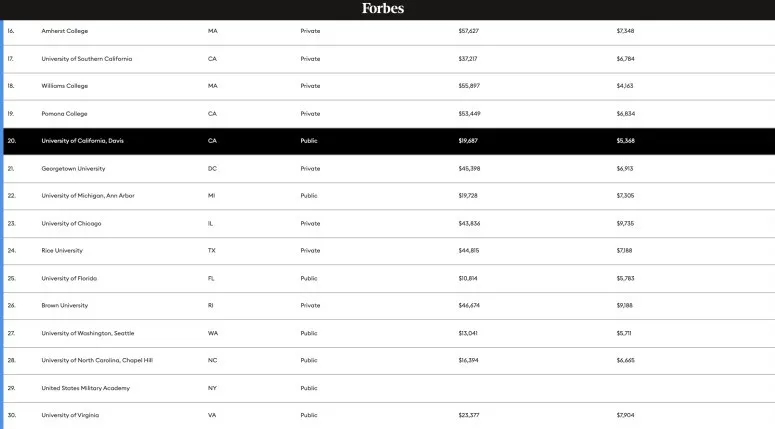The image size is (775, 429).
Task: Select Rice University row
Action: (x=62, y=250)
